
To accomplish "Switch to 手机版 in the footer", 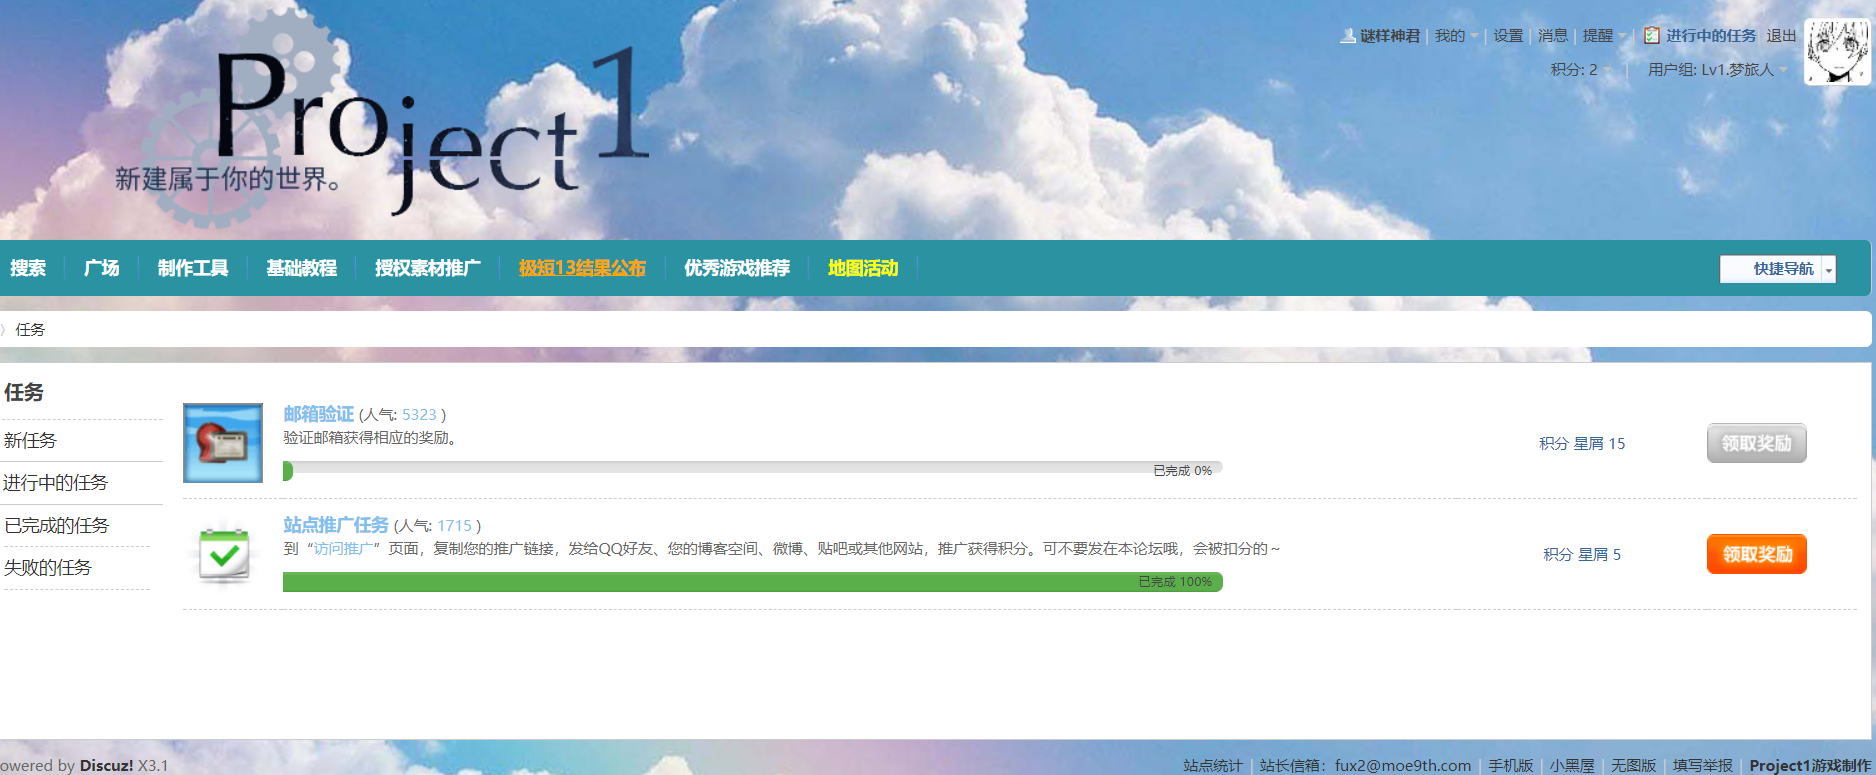I will (x=1511, y=765).
